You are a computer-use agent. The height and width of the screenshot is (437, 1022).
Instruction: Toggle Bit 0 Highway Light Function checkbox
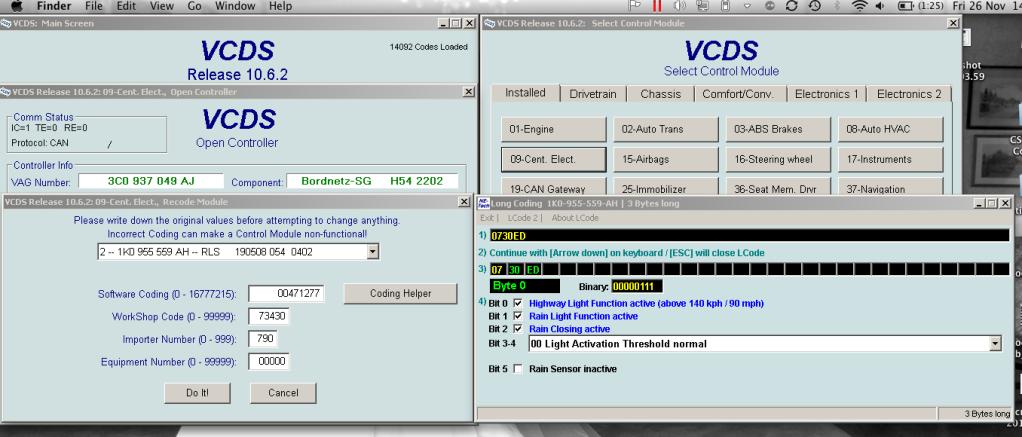point(518,303)
